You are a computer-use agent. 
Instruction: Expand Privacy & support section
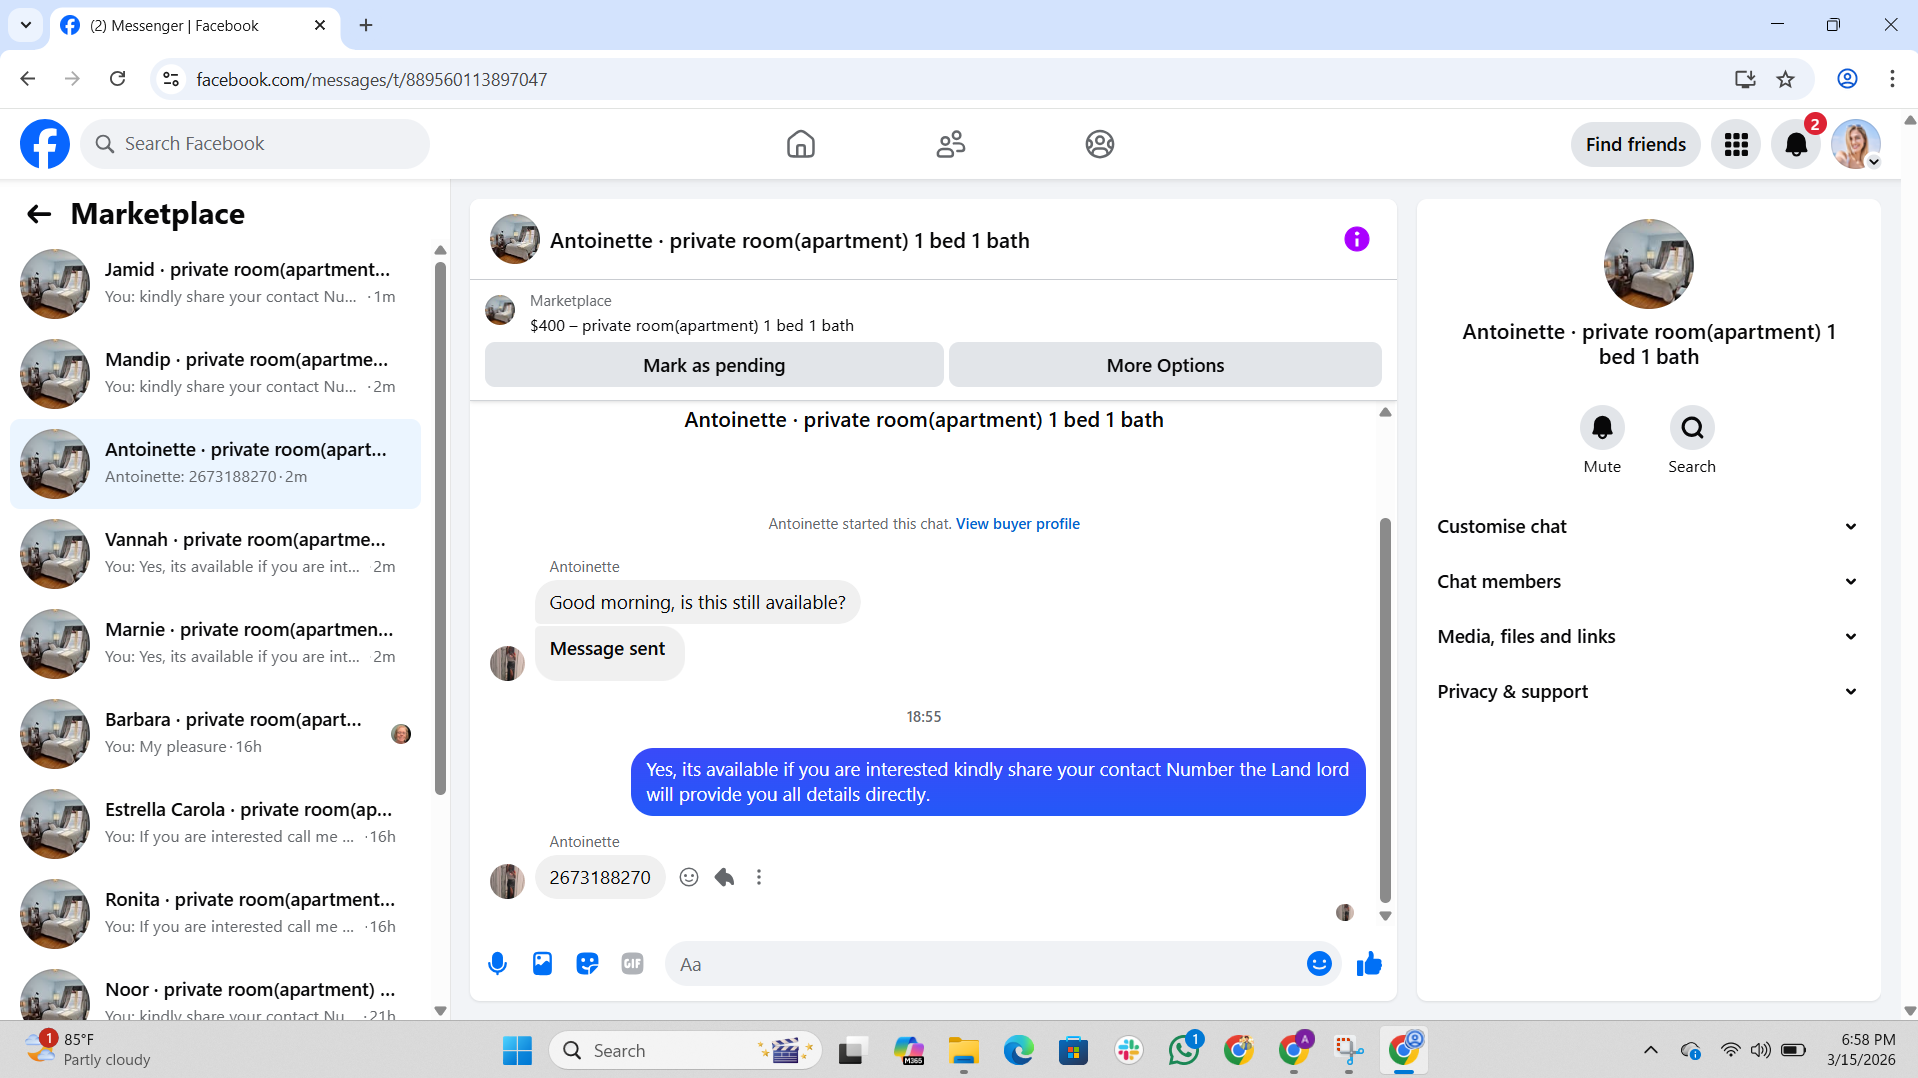[x=1648, y=692]
